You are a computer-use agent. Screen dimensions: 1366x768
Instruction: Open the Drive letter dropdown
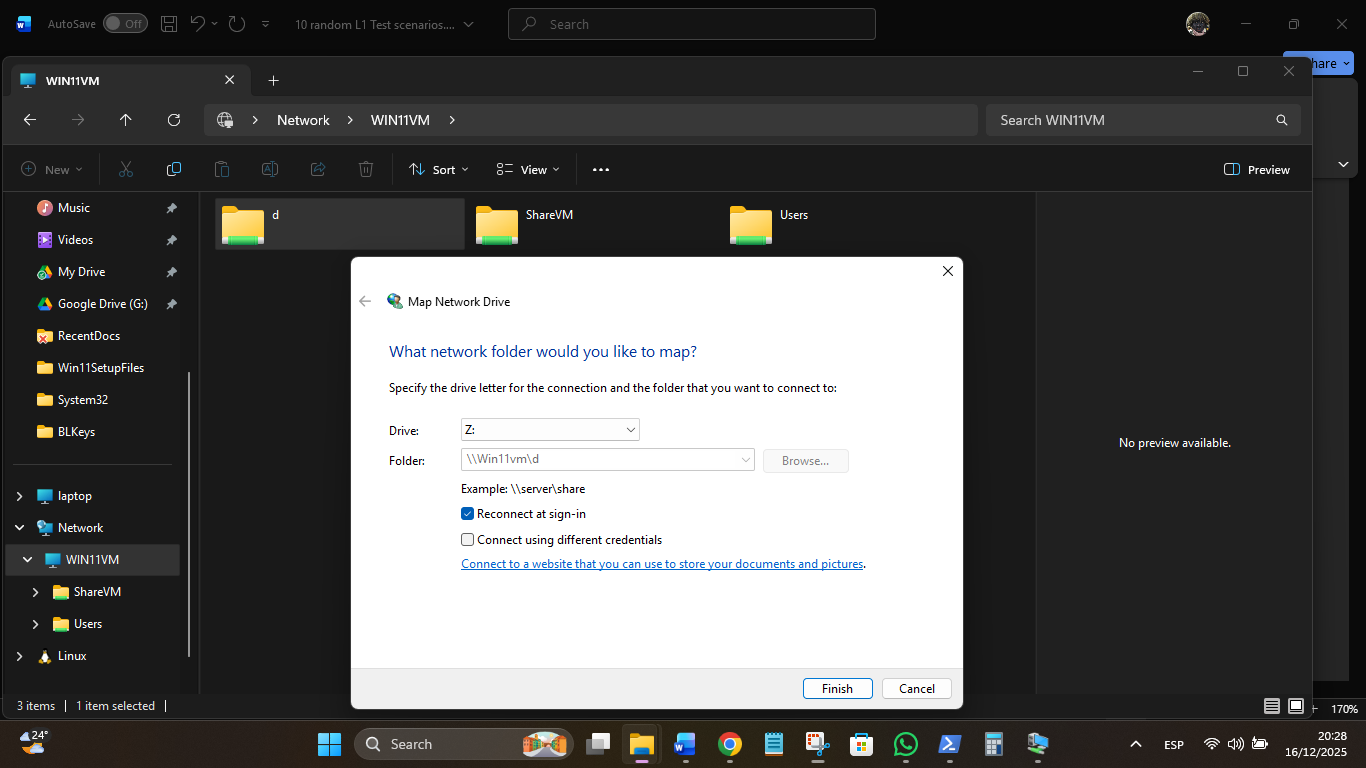point(549,430)
